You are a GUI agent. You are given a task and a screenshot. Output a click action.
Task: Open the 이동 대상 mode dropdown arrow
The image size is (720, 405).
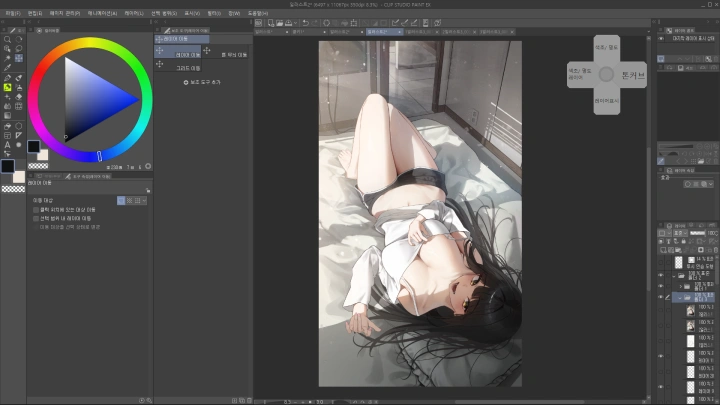click(144, 201)
